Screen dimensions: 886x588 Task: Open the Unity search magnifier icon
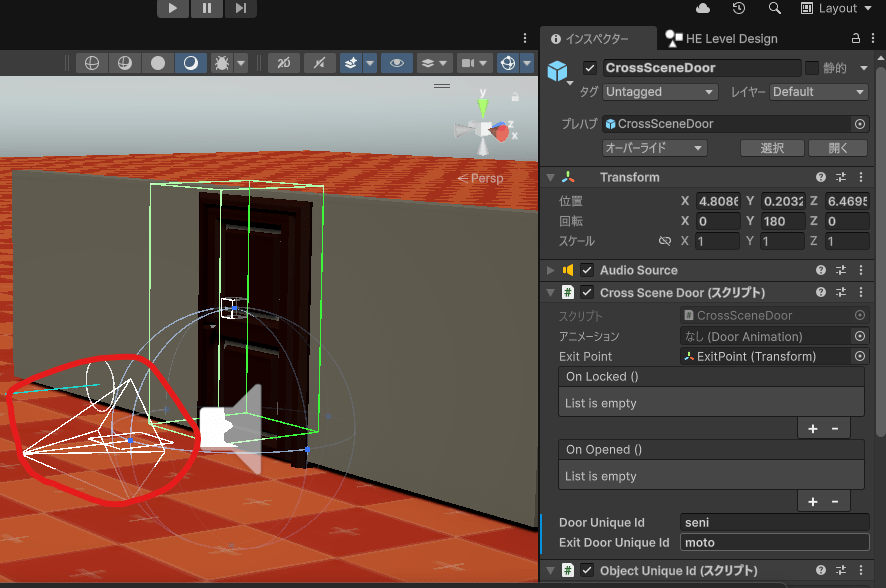coord(775,8)
